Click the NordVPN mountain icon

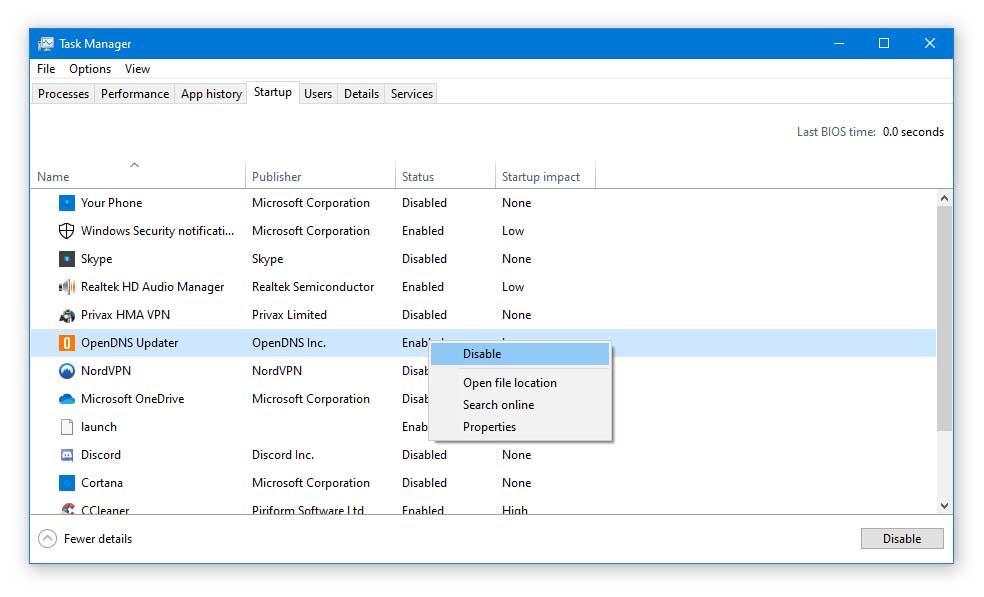coord(67,371)
